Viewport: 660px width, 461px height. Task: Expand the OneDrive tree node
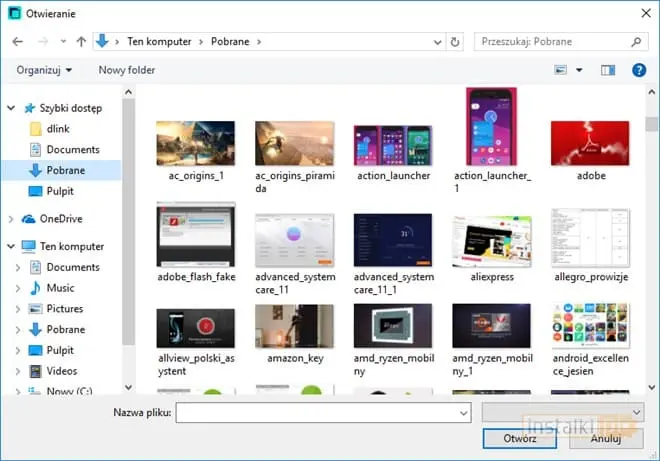coord(10,218)
